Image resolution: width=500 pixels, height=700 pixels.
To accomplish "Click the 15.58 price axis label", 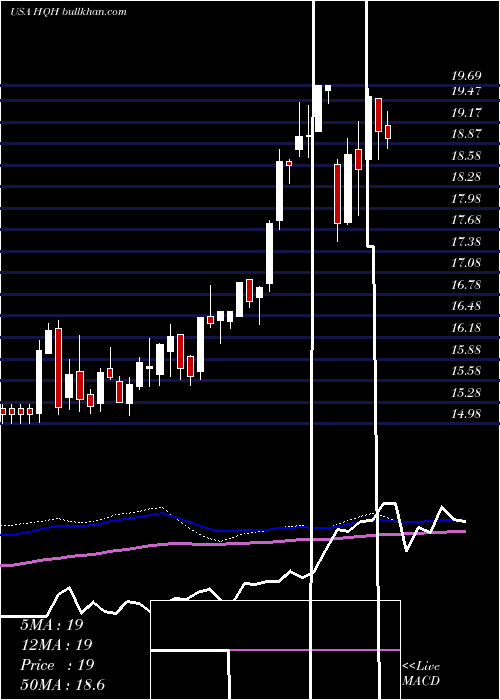I will click(467, 371).
